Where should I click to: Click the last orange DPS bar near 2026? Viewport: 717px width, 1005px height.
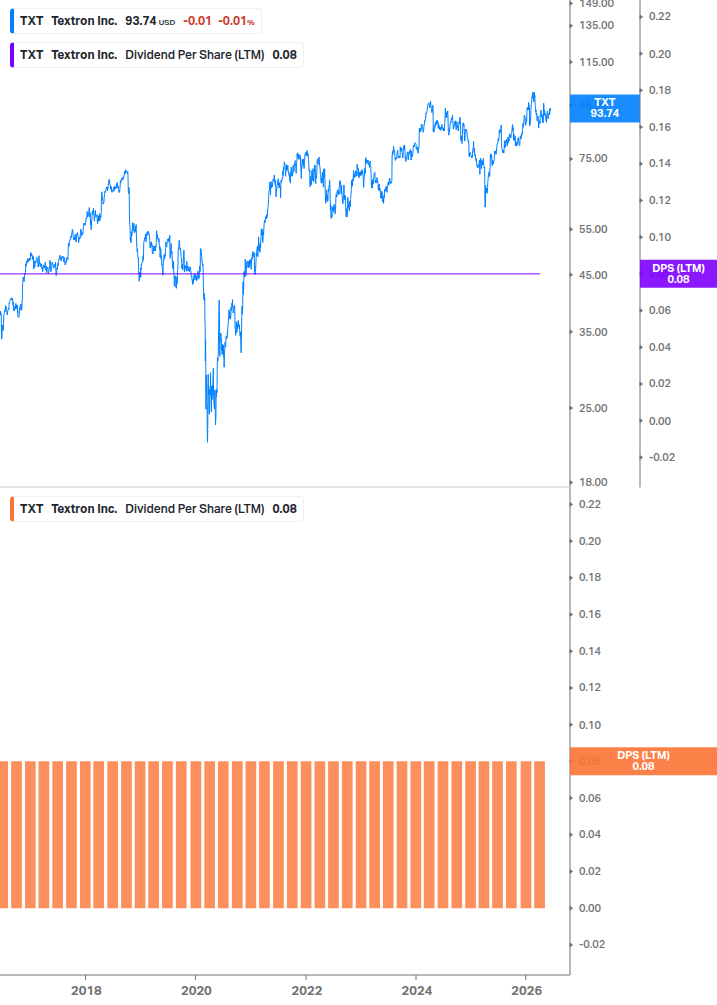coord(540,835)
